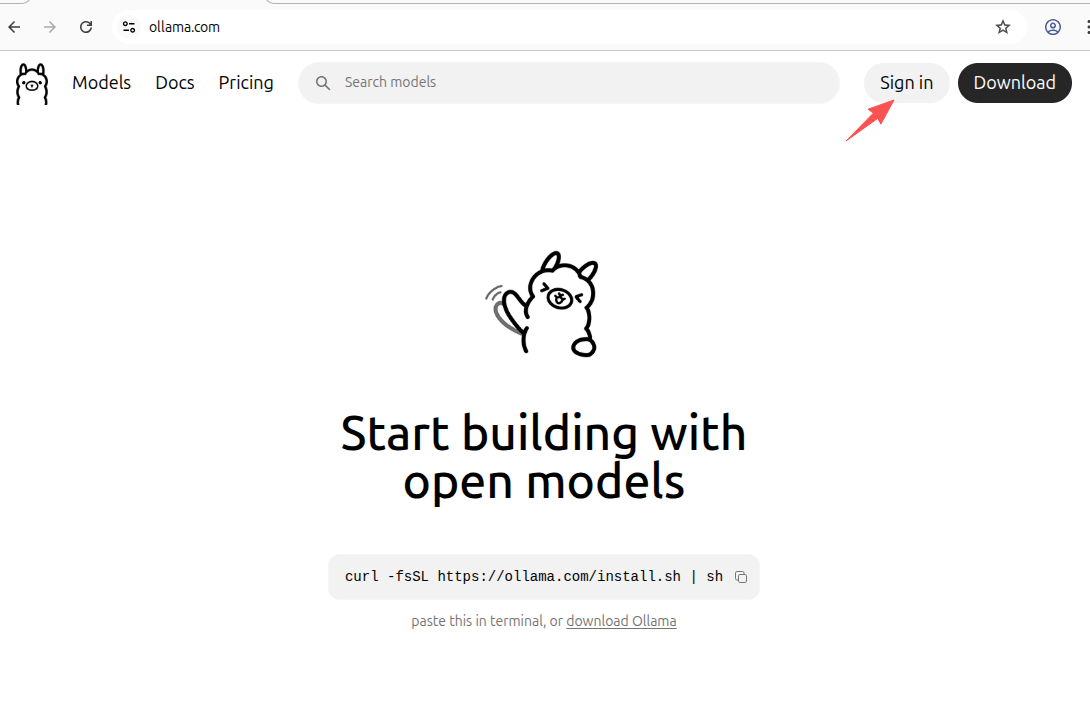
Task: Click the Download button
Action: tap(1014, 83)
